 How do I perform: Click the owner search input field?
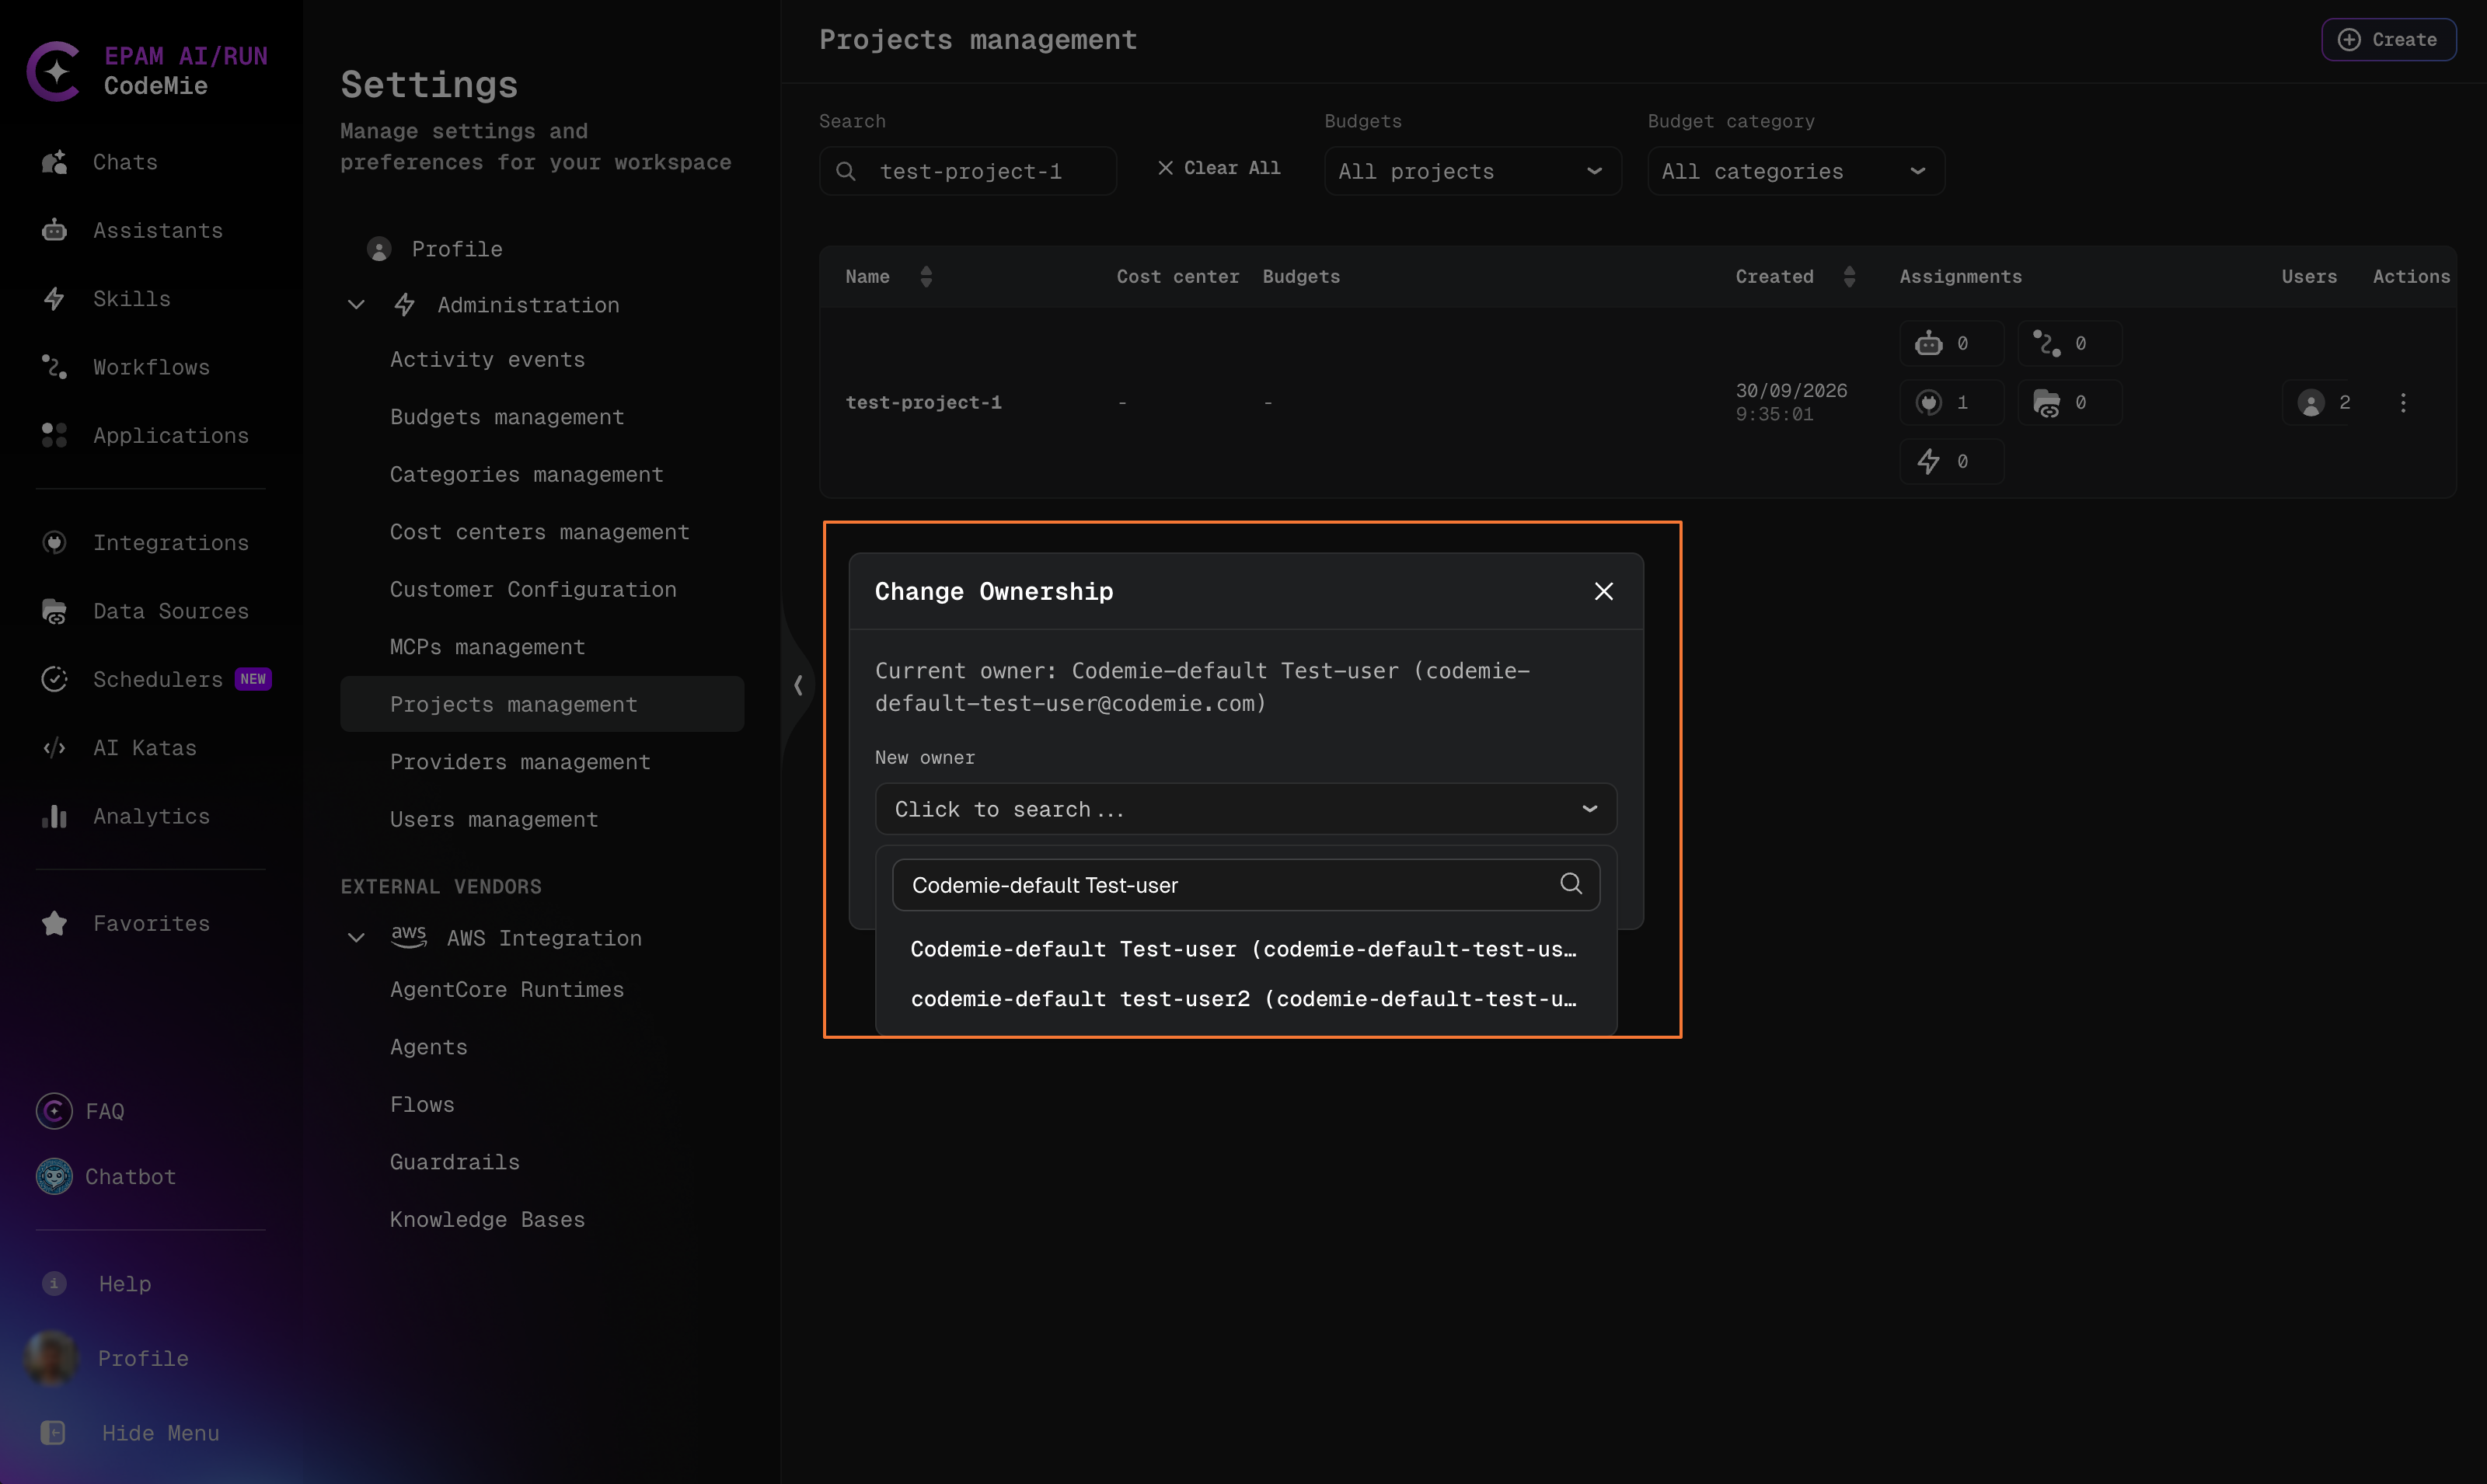(1245, 885)
